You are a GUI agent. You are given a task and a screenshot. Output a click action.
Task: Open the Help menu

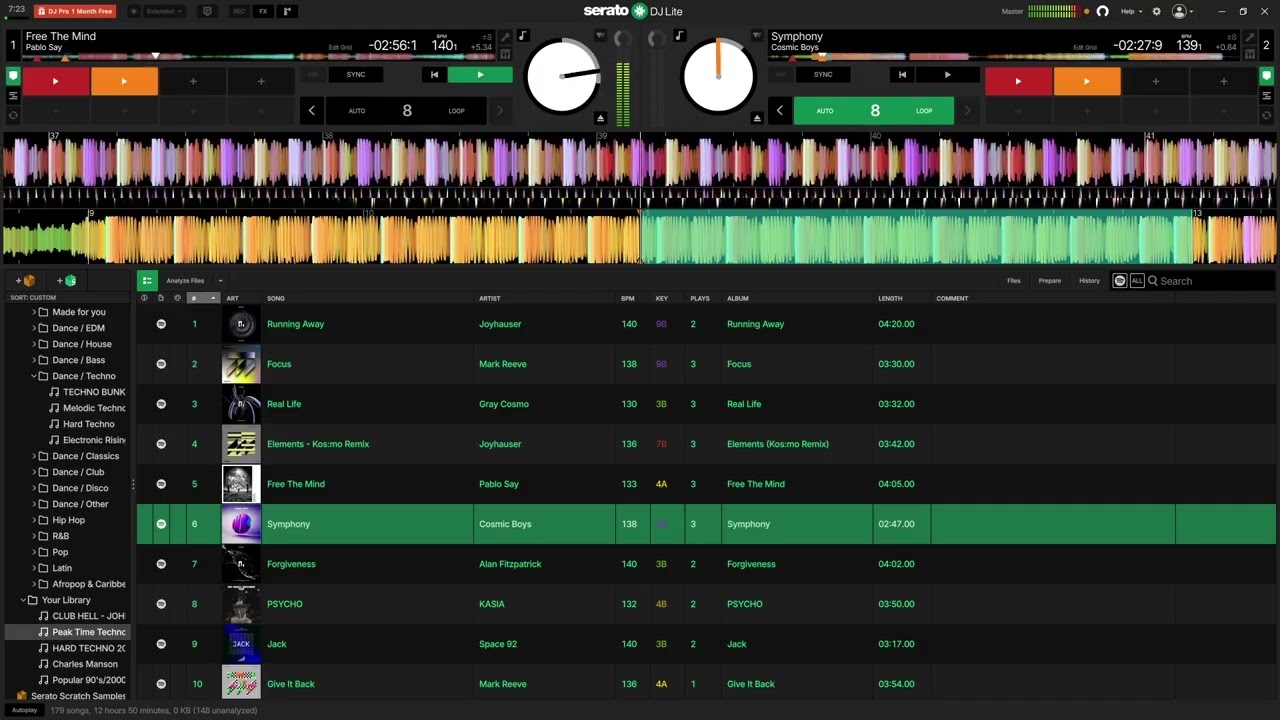(x=1131, y=11)
